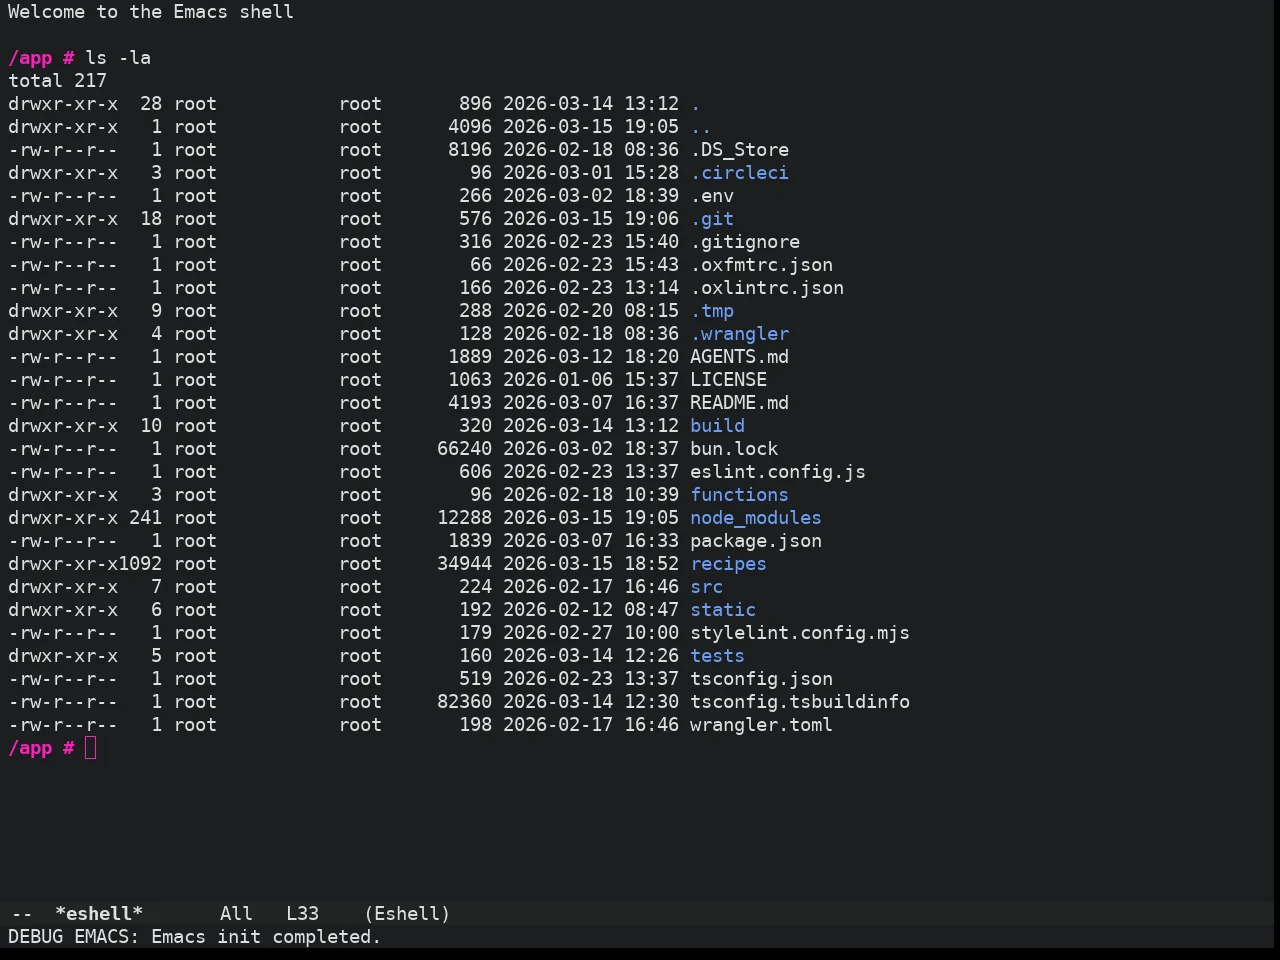Click the (Eshell) major mode indicator
1280x960 pixels.
coord(407,914)
